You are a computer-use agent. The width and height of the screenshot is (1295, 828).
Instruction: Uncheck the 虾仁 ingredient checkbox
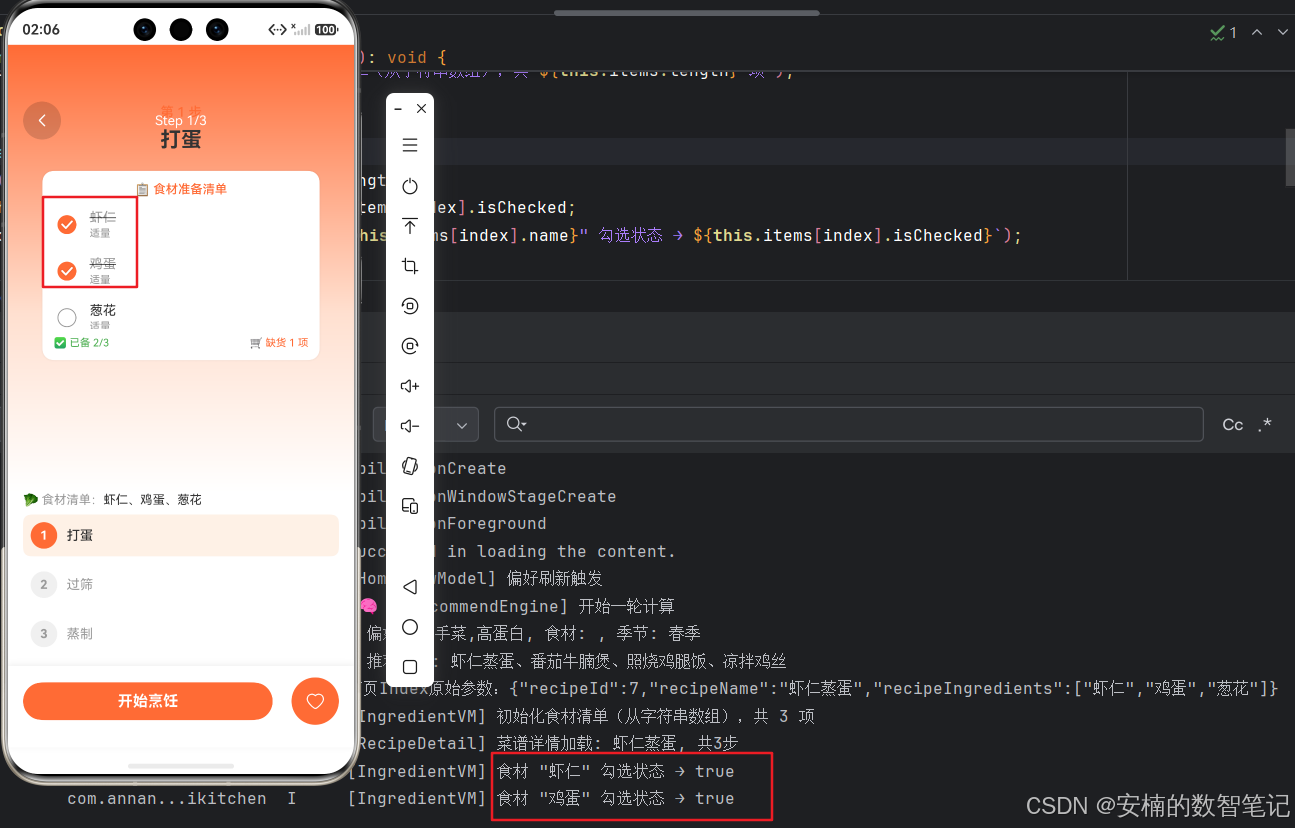coord(67,224)
